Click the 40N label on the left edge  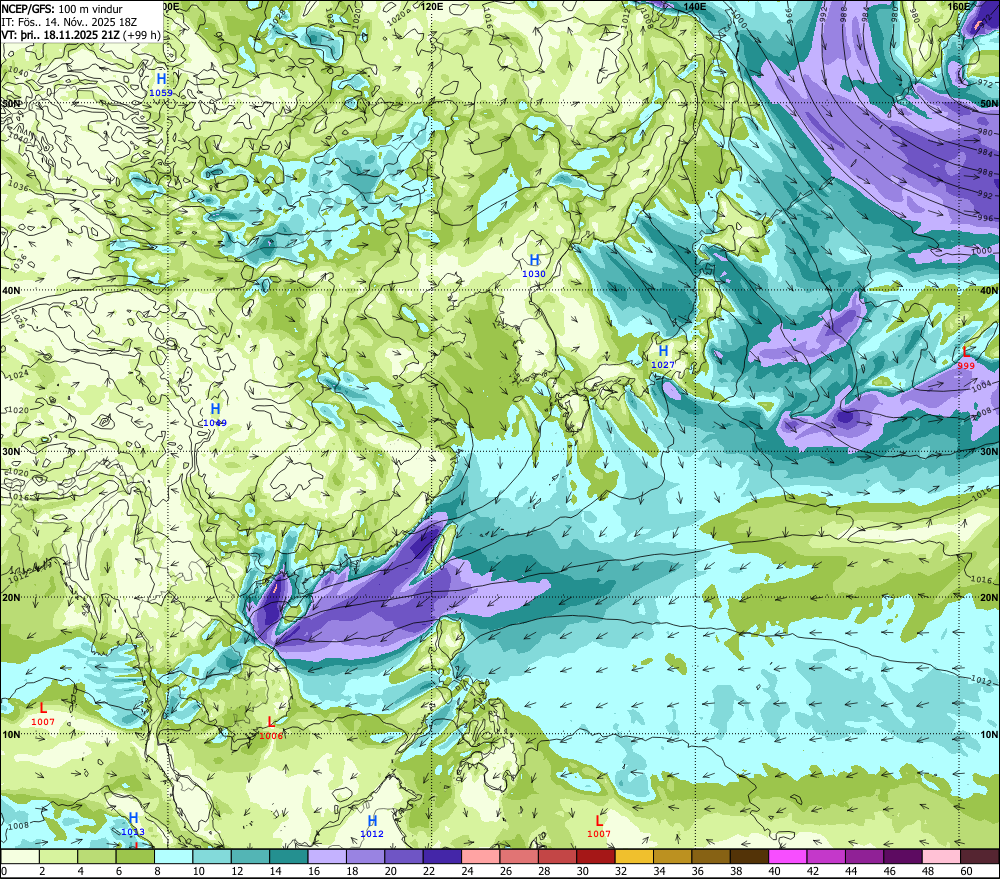pos(11,290)
